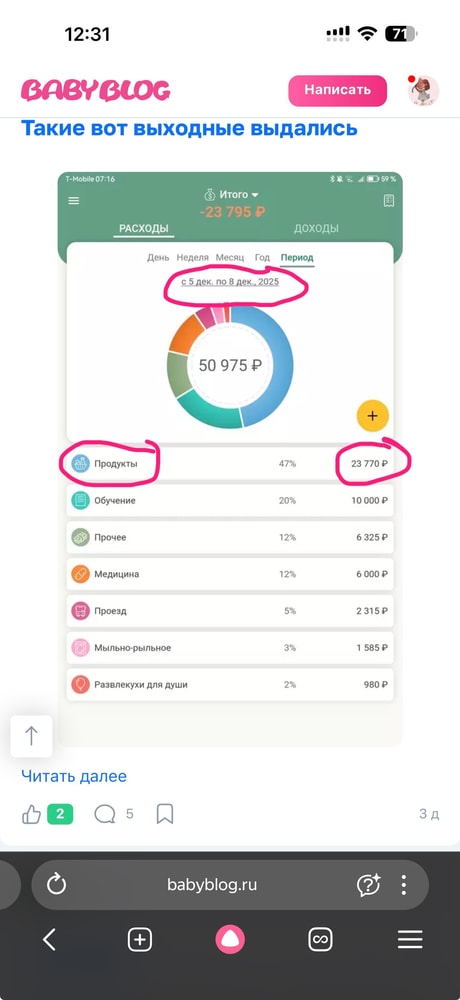Open the expense app screenshot image
The height and width of the screenshot is (1000, 460).
point(230,459)
